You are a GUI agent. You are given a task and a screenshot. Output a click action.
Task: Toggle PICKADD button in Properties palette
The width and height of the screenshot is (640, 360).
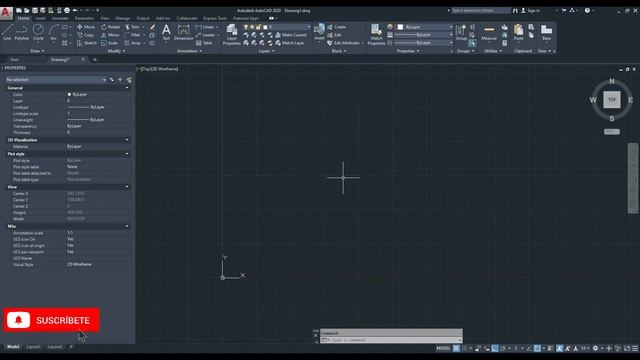[112, 80]
